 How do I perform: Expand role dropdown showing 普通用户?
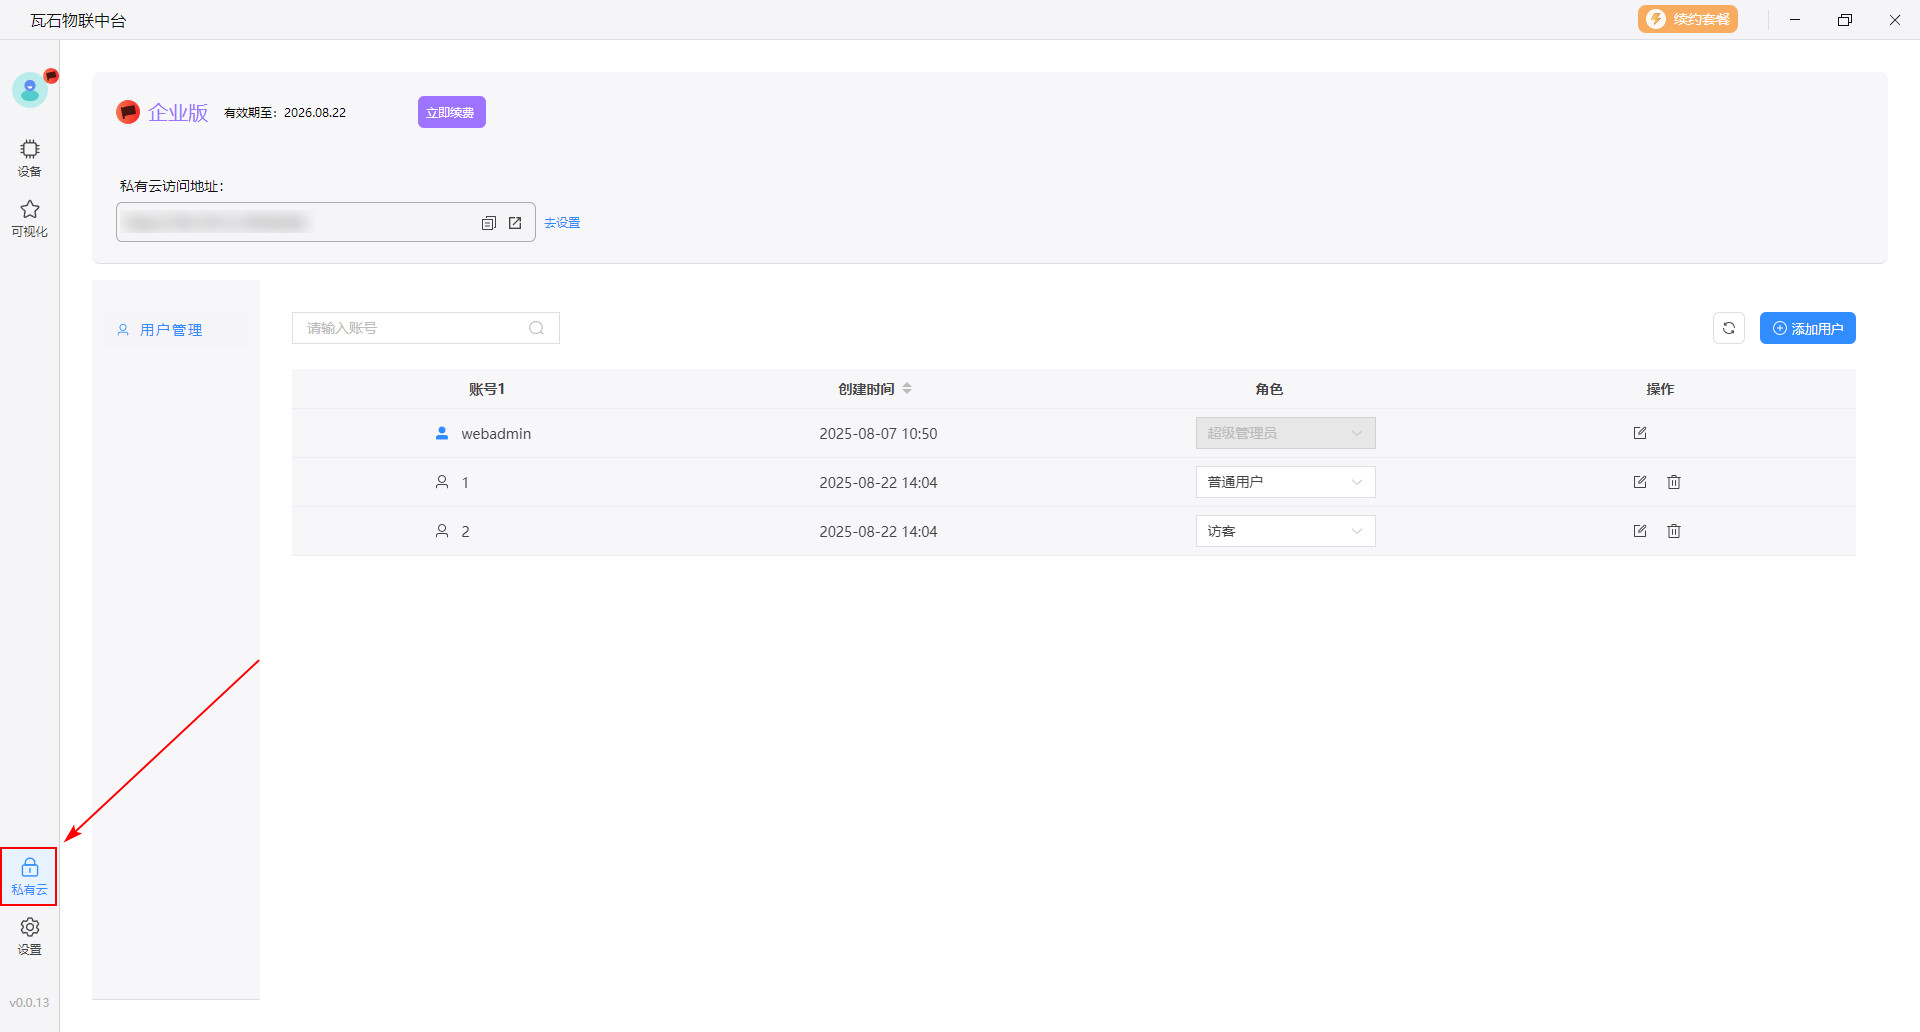pyautogui.click(x=1285, y=482)
